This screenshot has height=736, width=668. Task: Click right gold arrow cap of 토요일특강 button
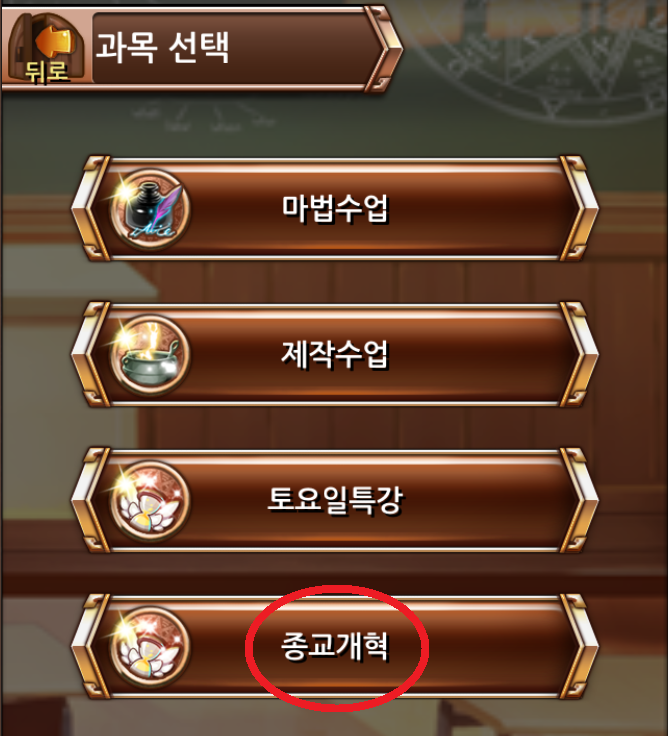[579, 500]
